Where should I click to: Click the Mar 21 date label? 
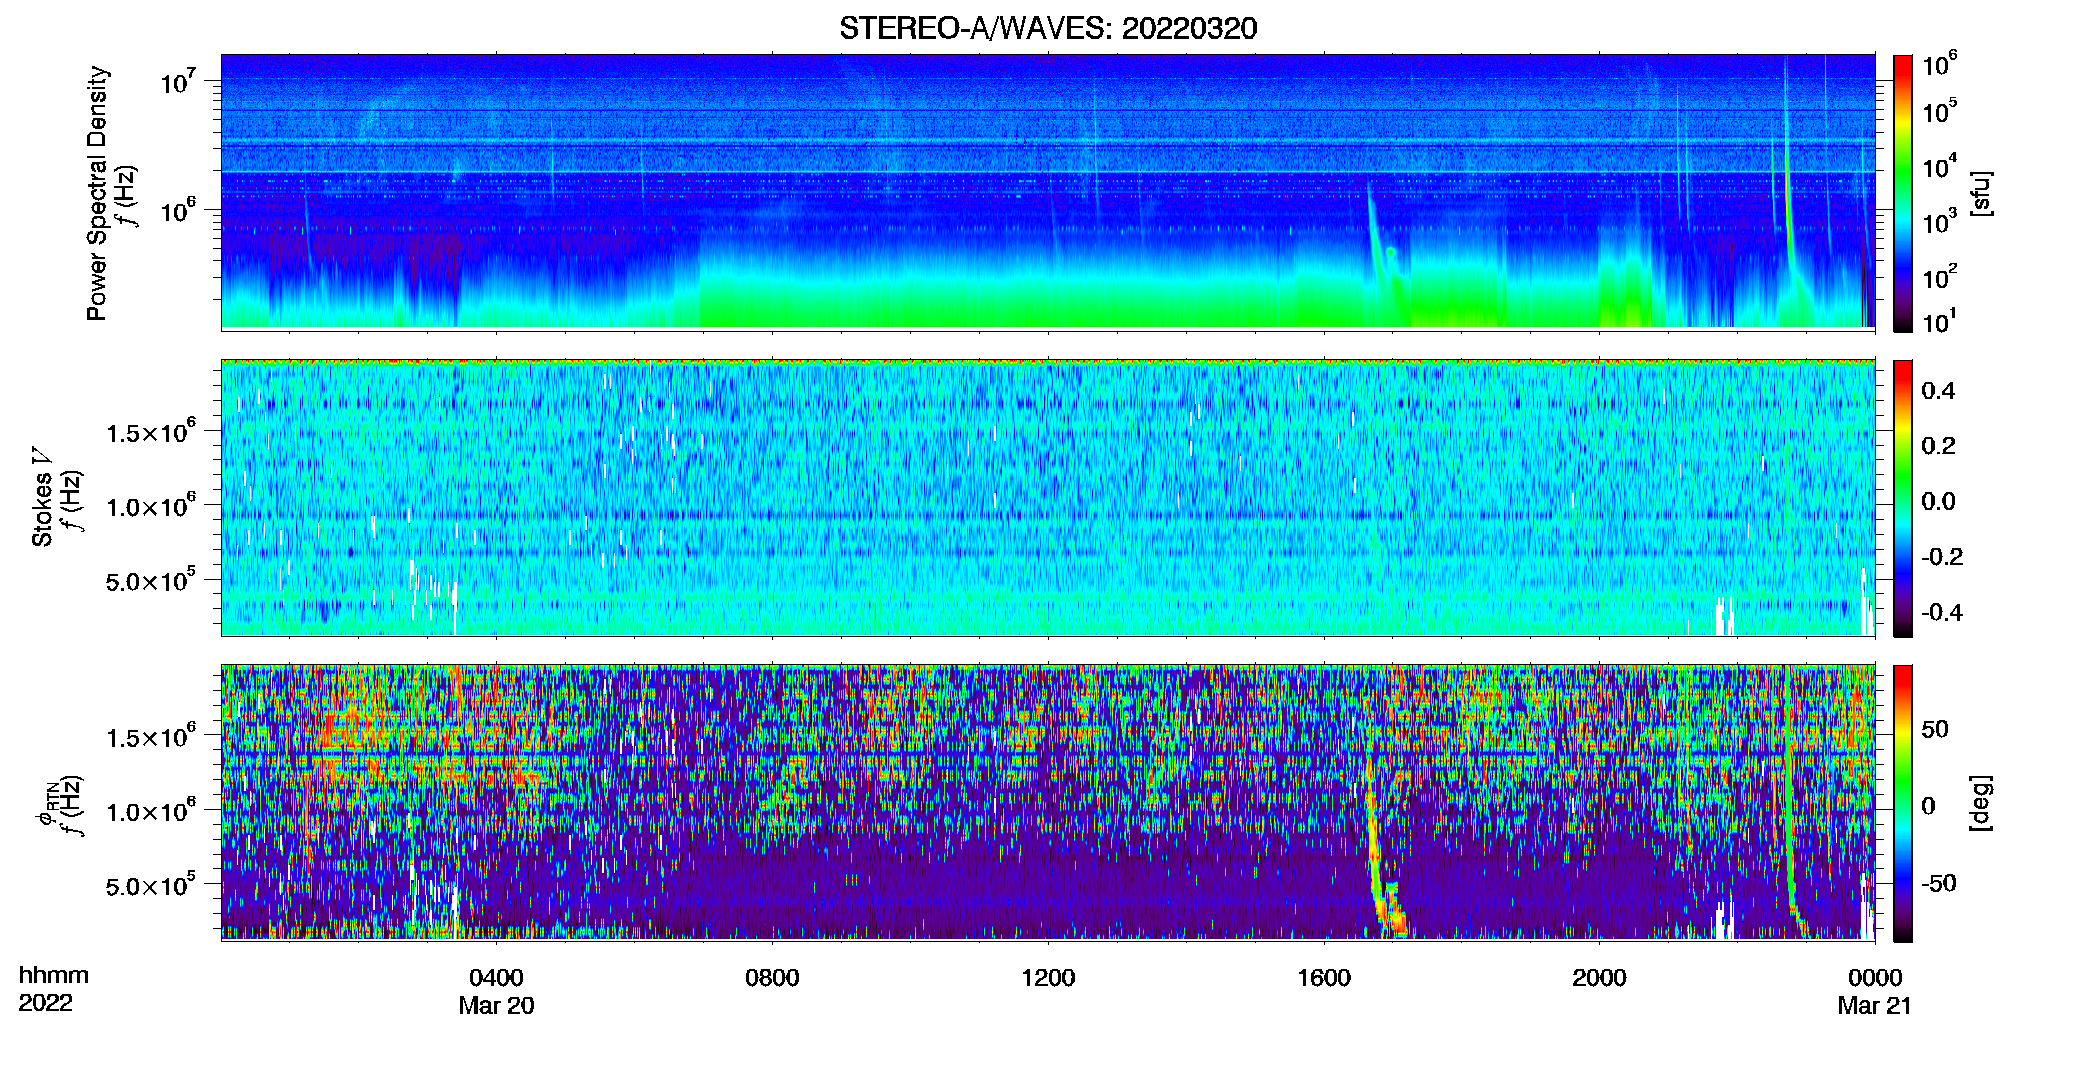pos(1875,1006)
